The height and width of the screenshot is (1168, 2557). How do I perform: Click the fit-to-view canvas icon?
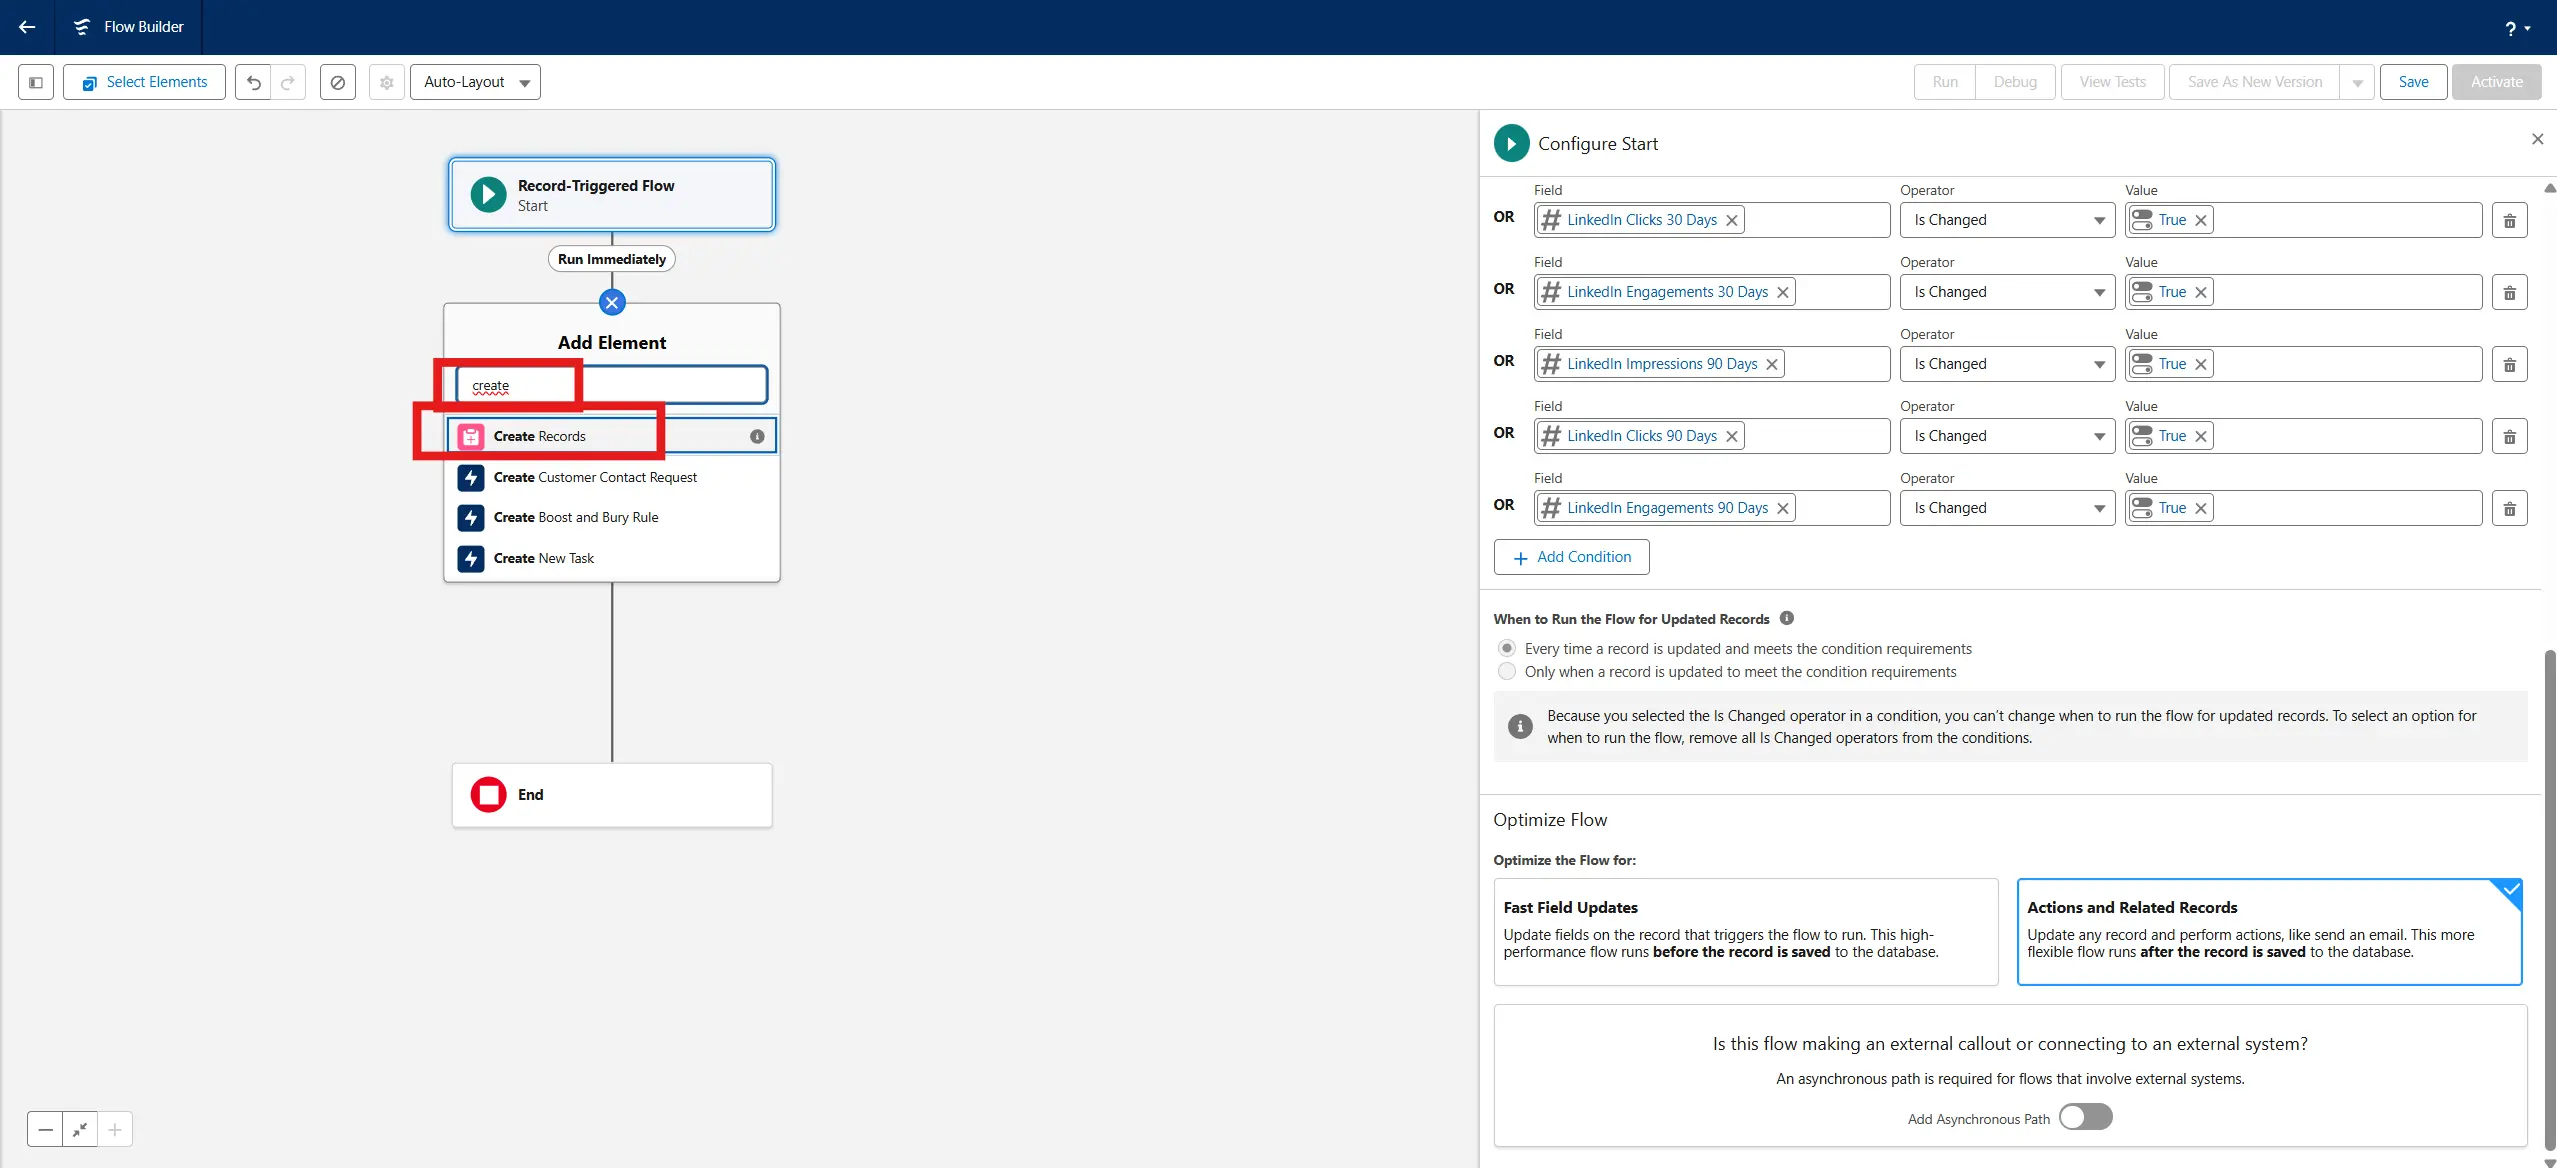(x=80, y=1129)
